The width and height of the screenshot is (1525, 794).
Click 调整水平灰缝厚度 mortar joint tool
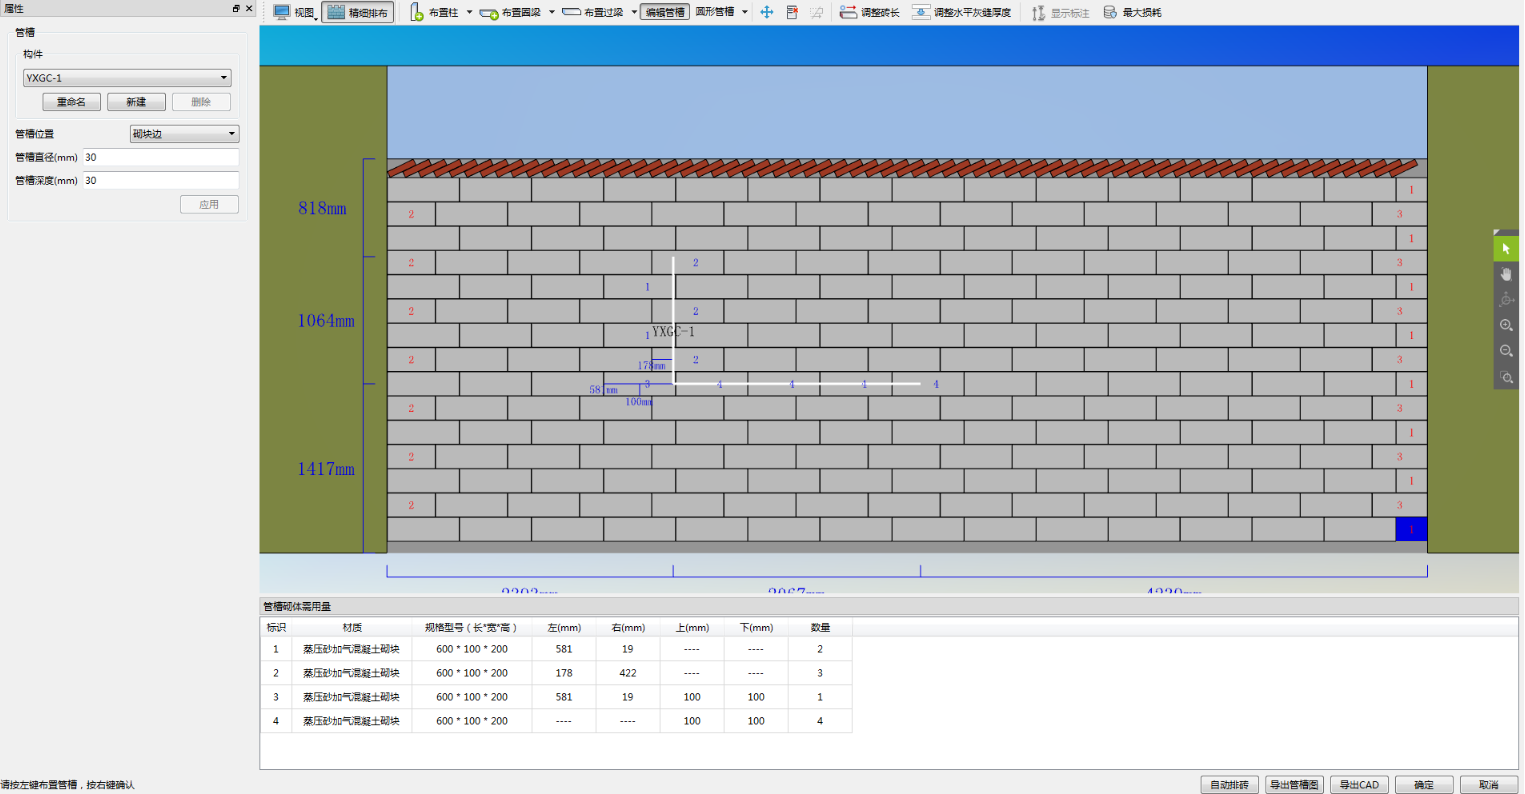tap(961, 12)
